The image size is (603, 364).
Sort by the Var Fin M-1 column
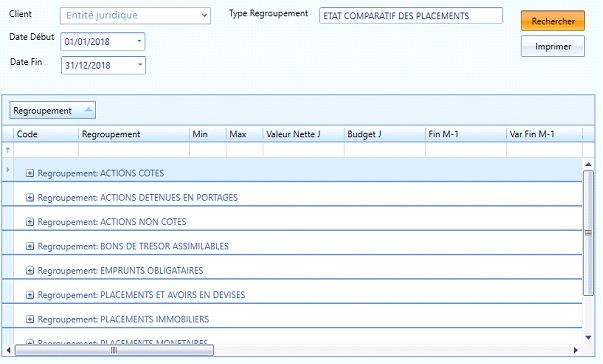545,134
